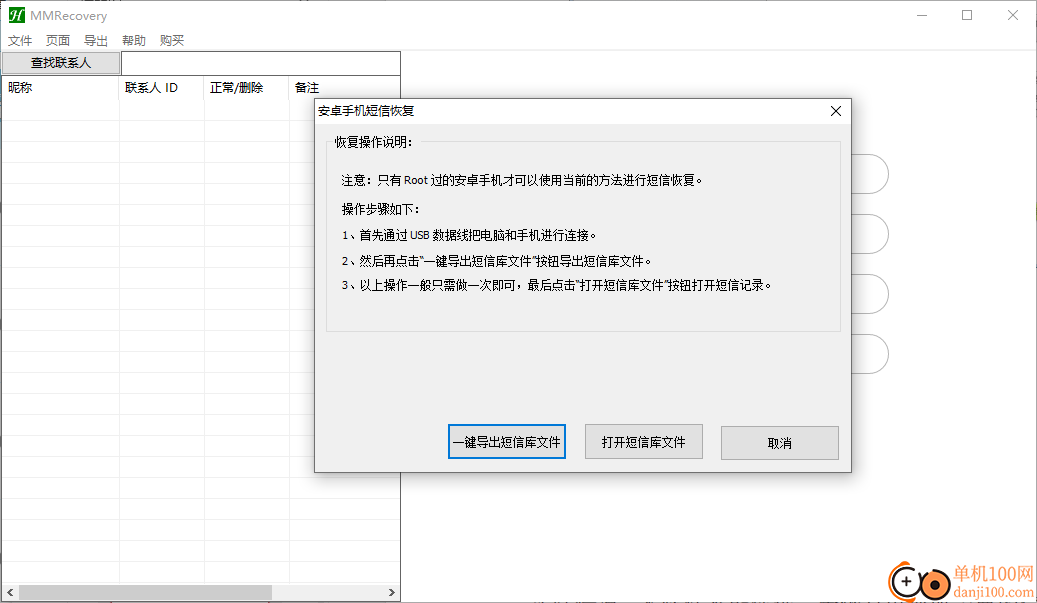Click the MMRecovery app icon in title bar

pos(17,15)
